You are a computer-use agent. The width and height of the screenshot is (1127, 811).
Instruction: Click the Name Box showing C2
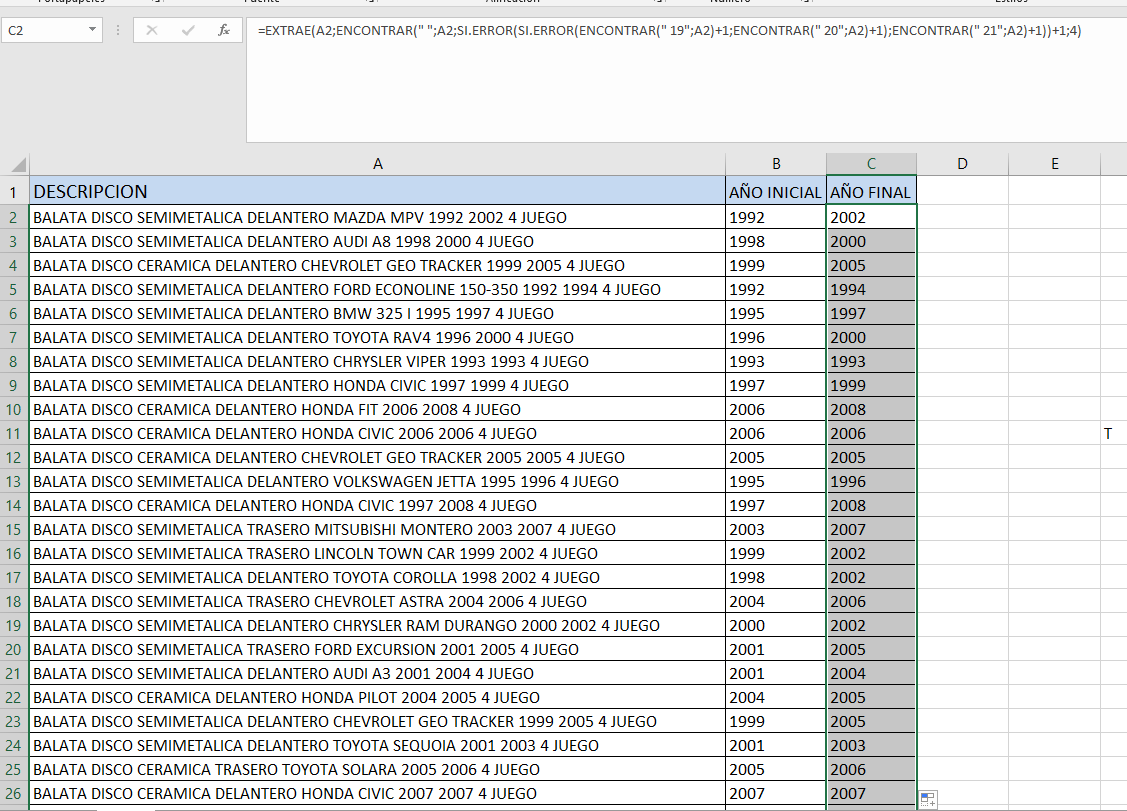coord(45,30)
